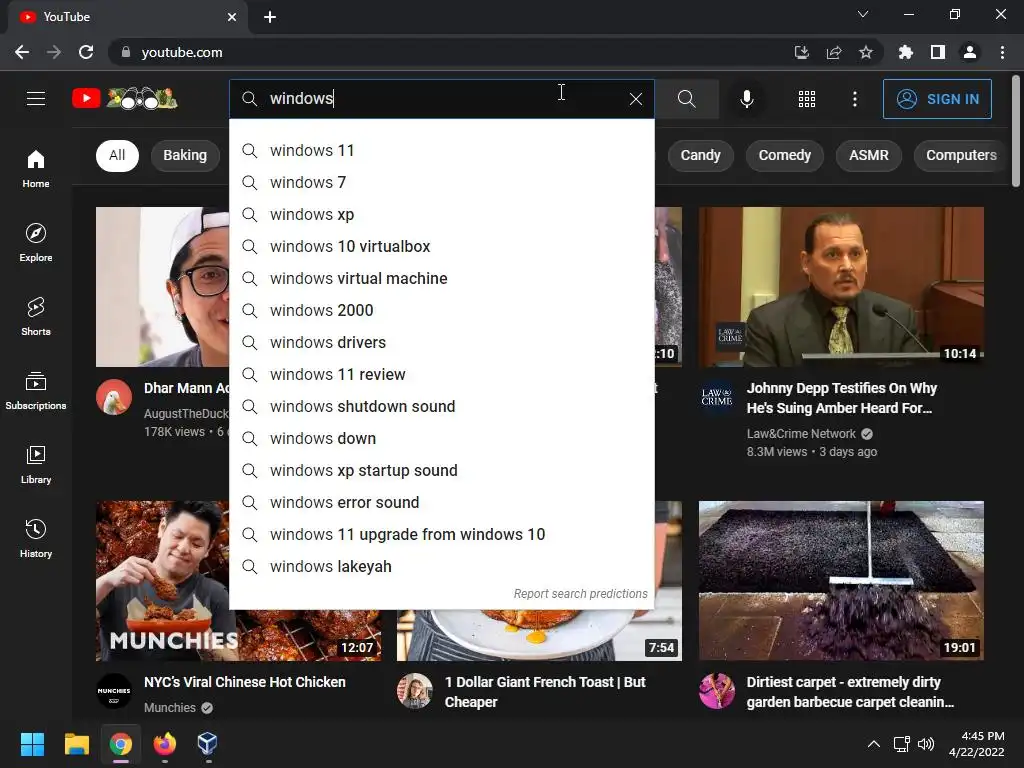This screenshot has height=768, width=1024.
Task: Open the Chrome profile icon
Action: (970, 52)
